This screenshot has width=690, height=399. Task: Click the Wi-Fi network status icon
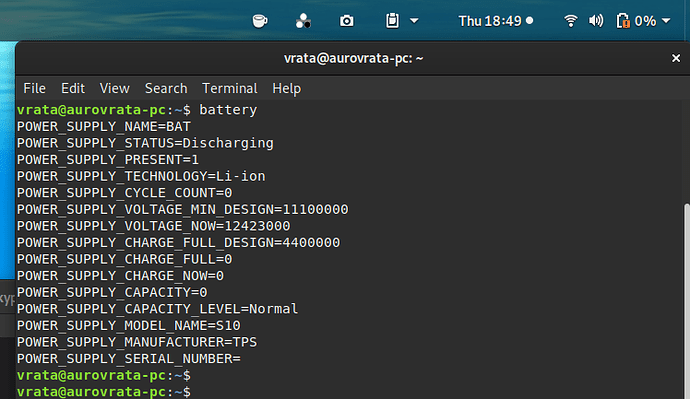point(571,21)
